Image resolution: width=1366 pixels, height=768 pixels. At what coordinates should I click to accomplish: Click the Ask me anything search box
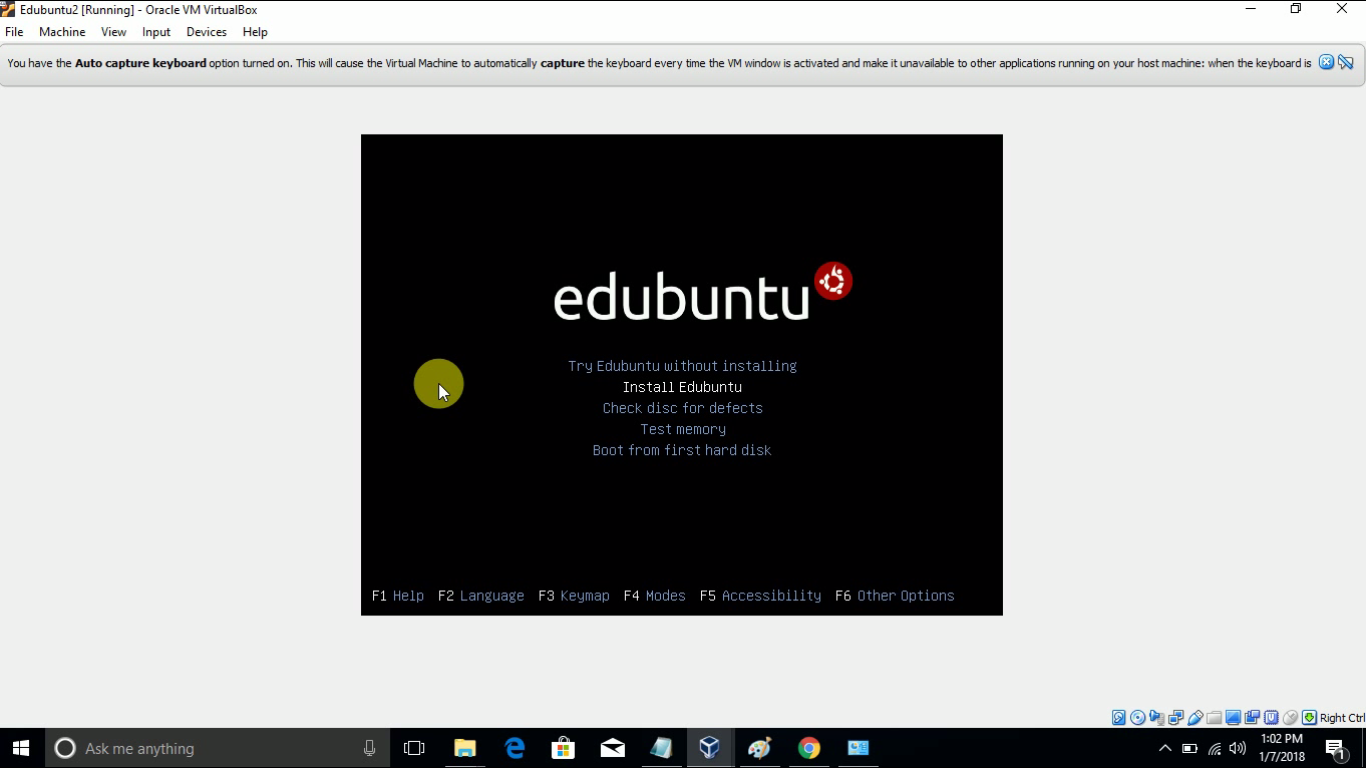pyautogui.click(x=218, y=748)
